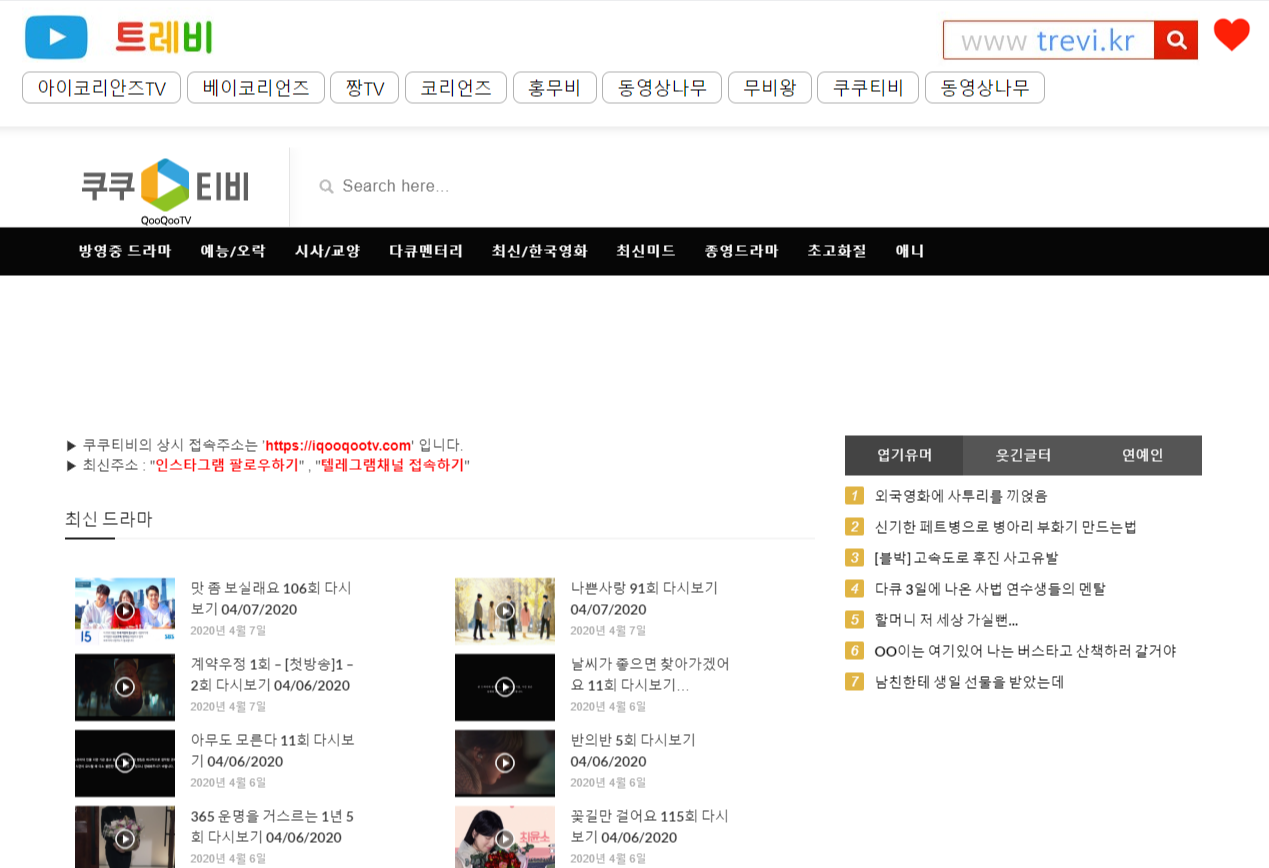Click the 인스타그램 팔로우하기 link
Image resolution: width=1269 pixels, height=868 pixels.
coord(227,465)
